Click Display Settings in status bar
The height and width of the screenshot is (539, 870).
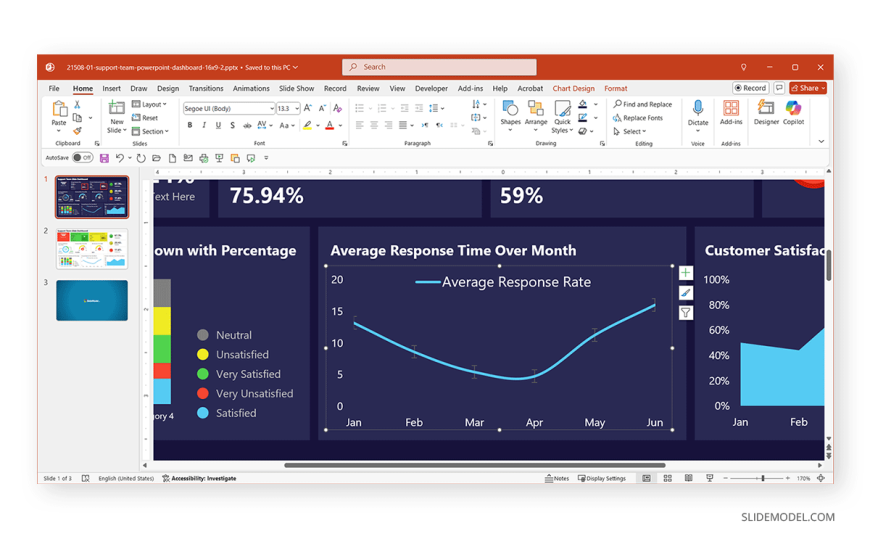[x=601, y=478]
